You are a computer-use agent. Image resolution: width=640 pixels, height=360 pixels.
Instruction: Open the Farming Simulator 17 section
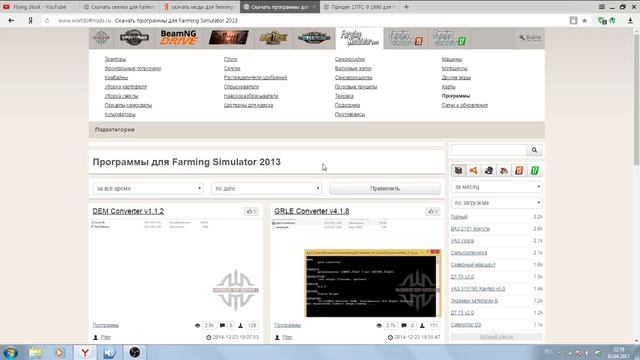tap(449, 38)
